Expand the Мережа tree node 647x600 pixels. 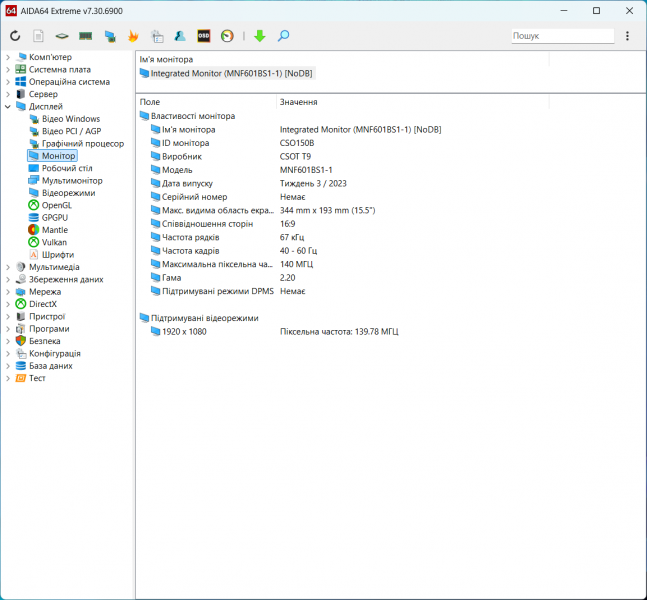tap(8, 292)
